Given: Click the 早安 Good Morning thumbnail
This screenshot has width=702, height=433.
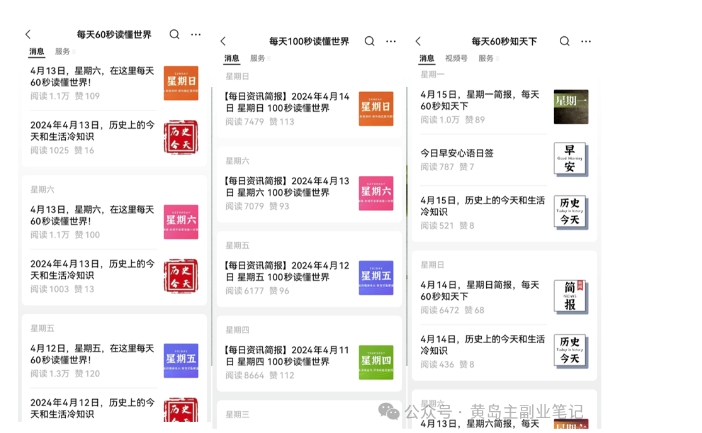Looking at the screenshot, I should pos(571,159).
